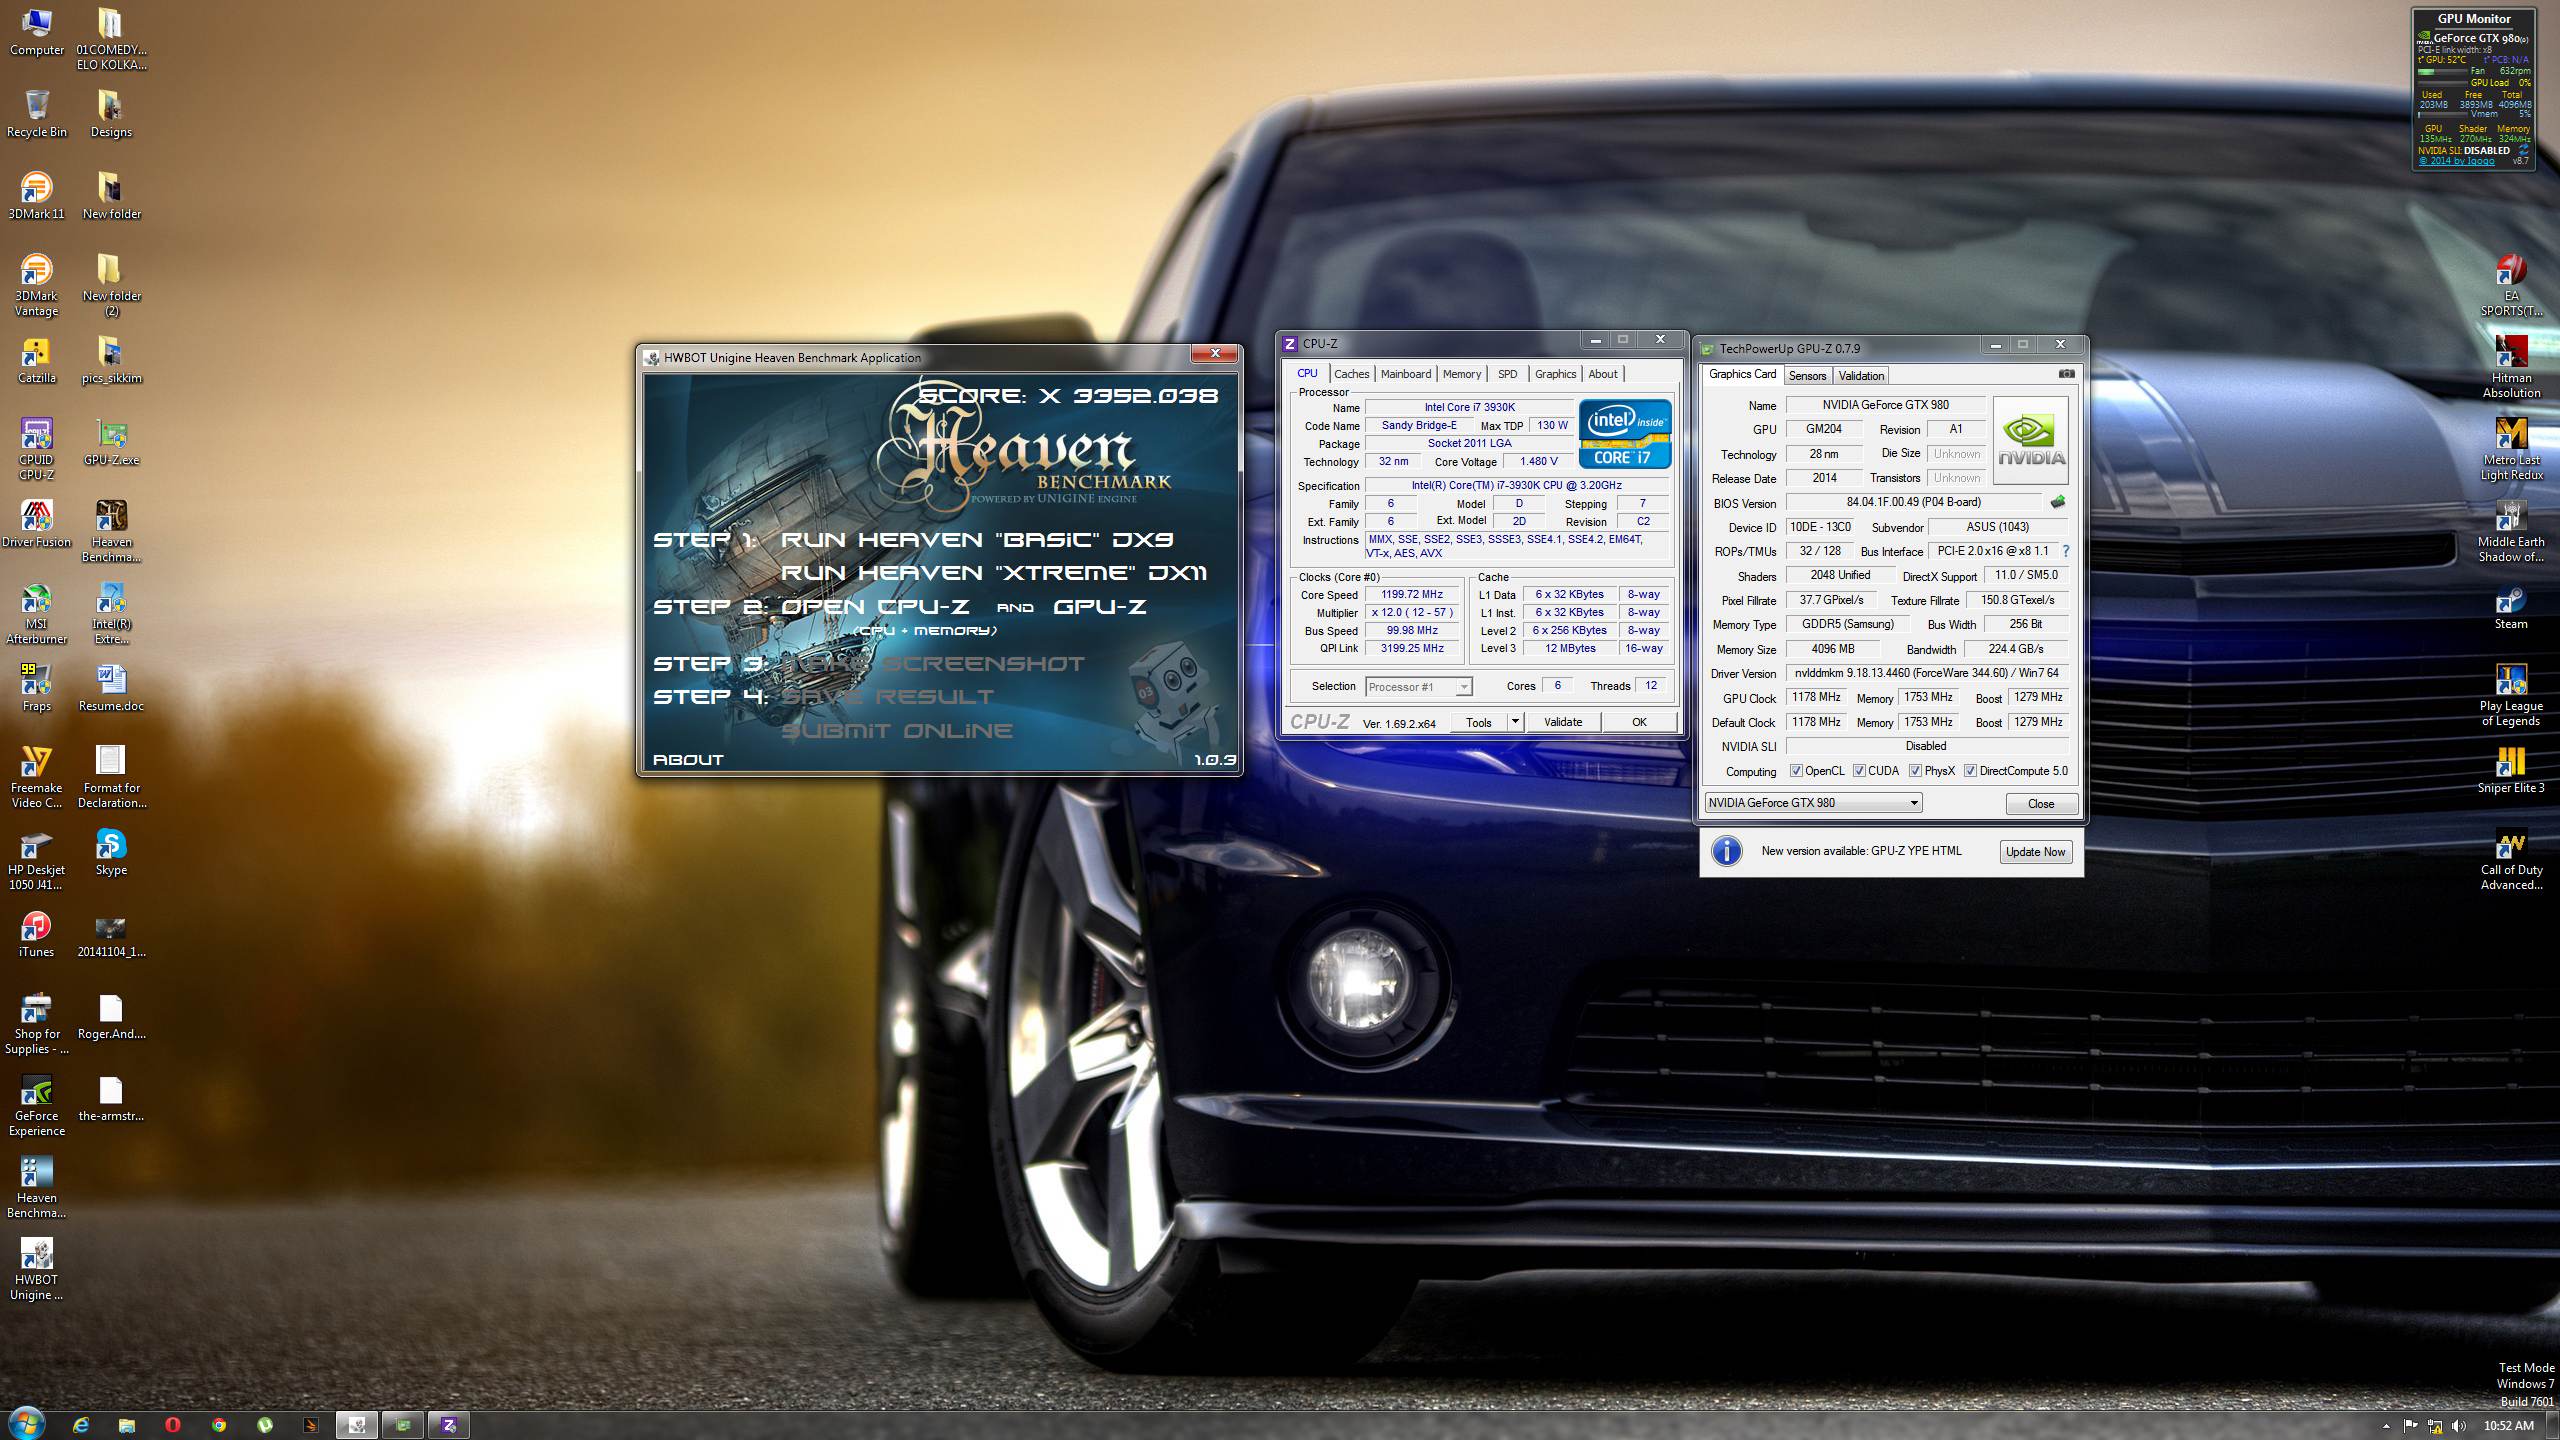Open the CPUID CPU-Z desktop shortcut
This screenshot has width=2560, height=1440.
click(36, 449)
